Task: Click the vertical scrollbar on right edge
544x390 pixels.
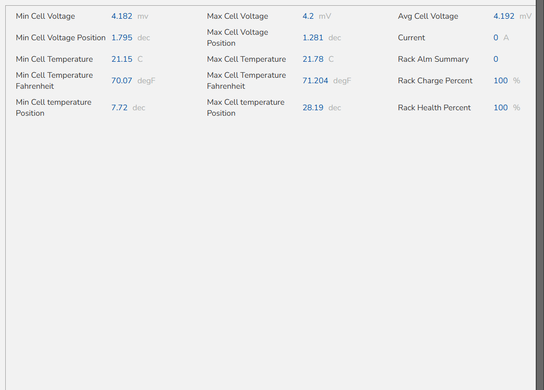Action: (x=539, y=195)
